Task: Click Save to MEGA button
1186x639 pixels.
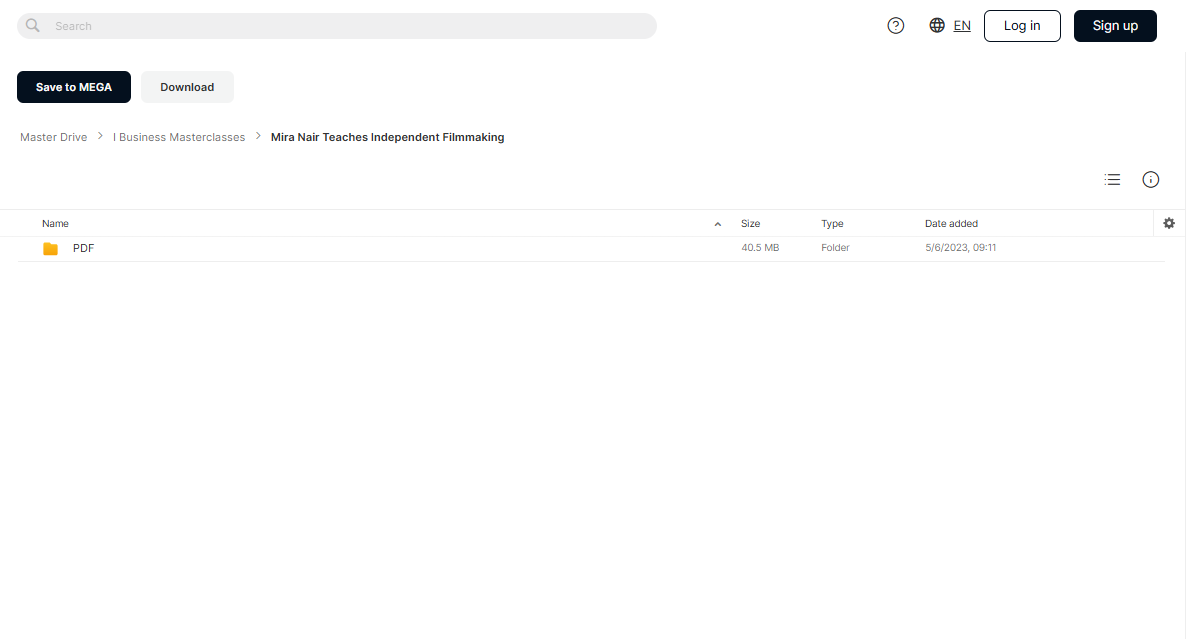Action: (x=73, y=87)
